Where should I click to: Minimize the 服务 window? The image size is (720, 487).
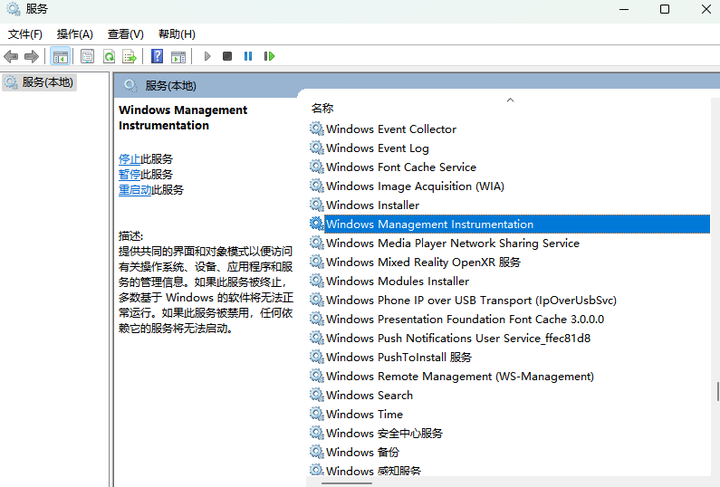(x=624, y=10)
